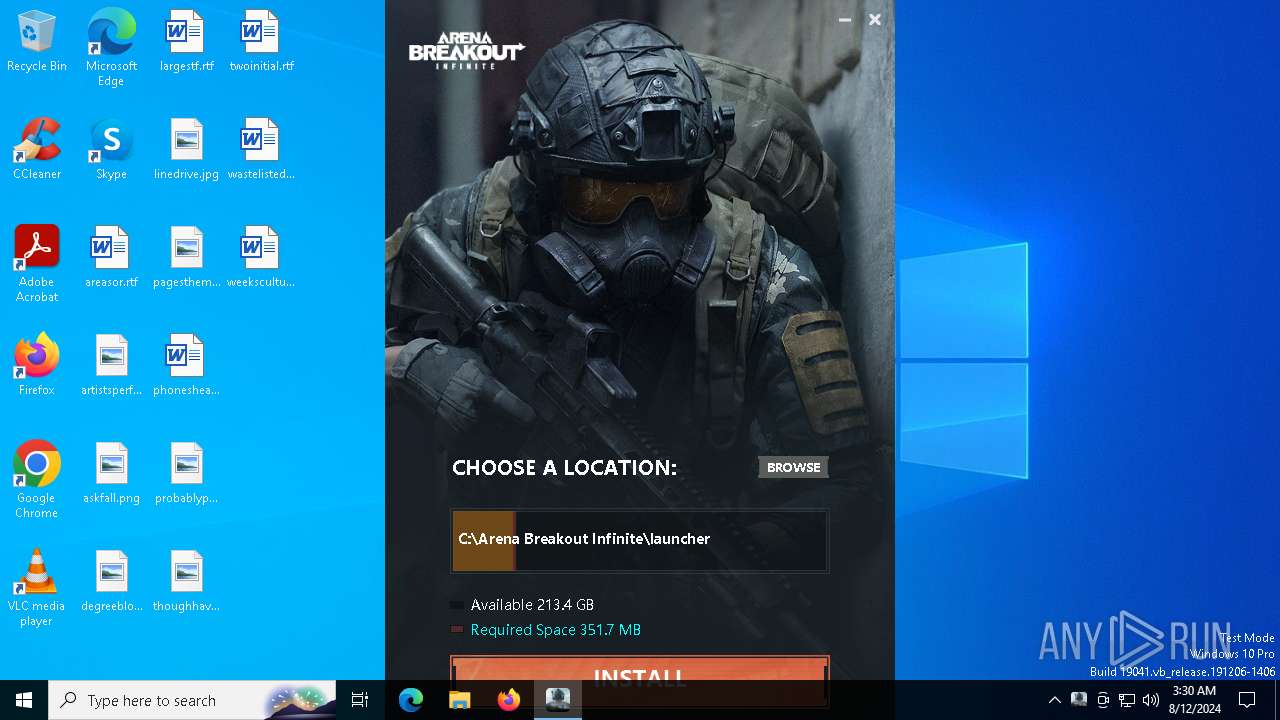Open the Recycle Bin desktop icon
Screen dimensions: 1280x720
[x=37, y=42]
